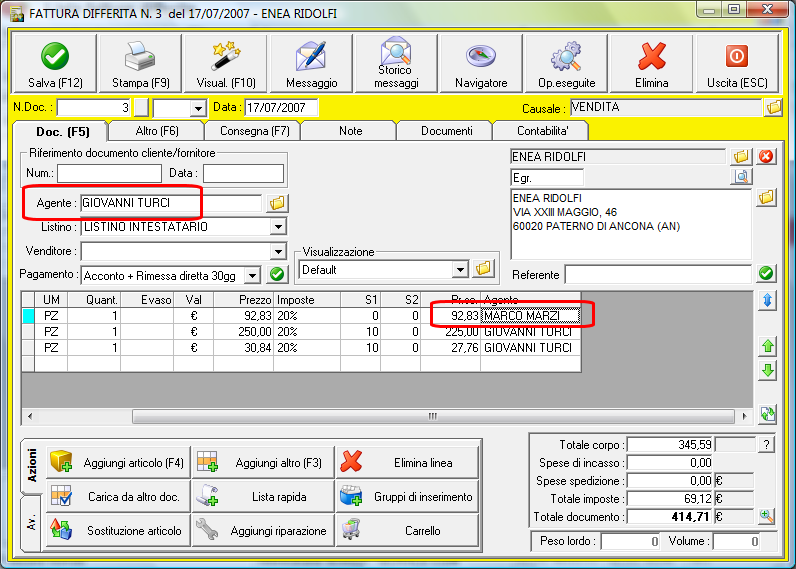
Task: Open address box folder icon
Action: (x=766, y=197)
